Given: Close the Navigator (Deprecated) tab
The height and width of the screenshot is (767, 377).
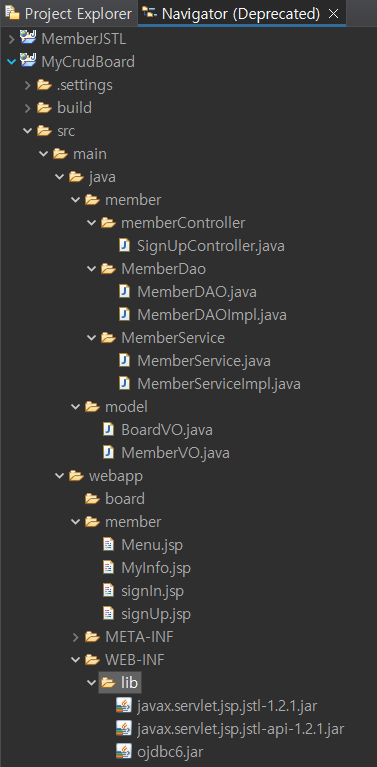Looking at the screenshot, I should (x=333, y=14).
